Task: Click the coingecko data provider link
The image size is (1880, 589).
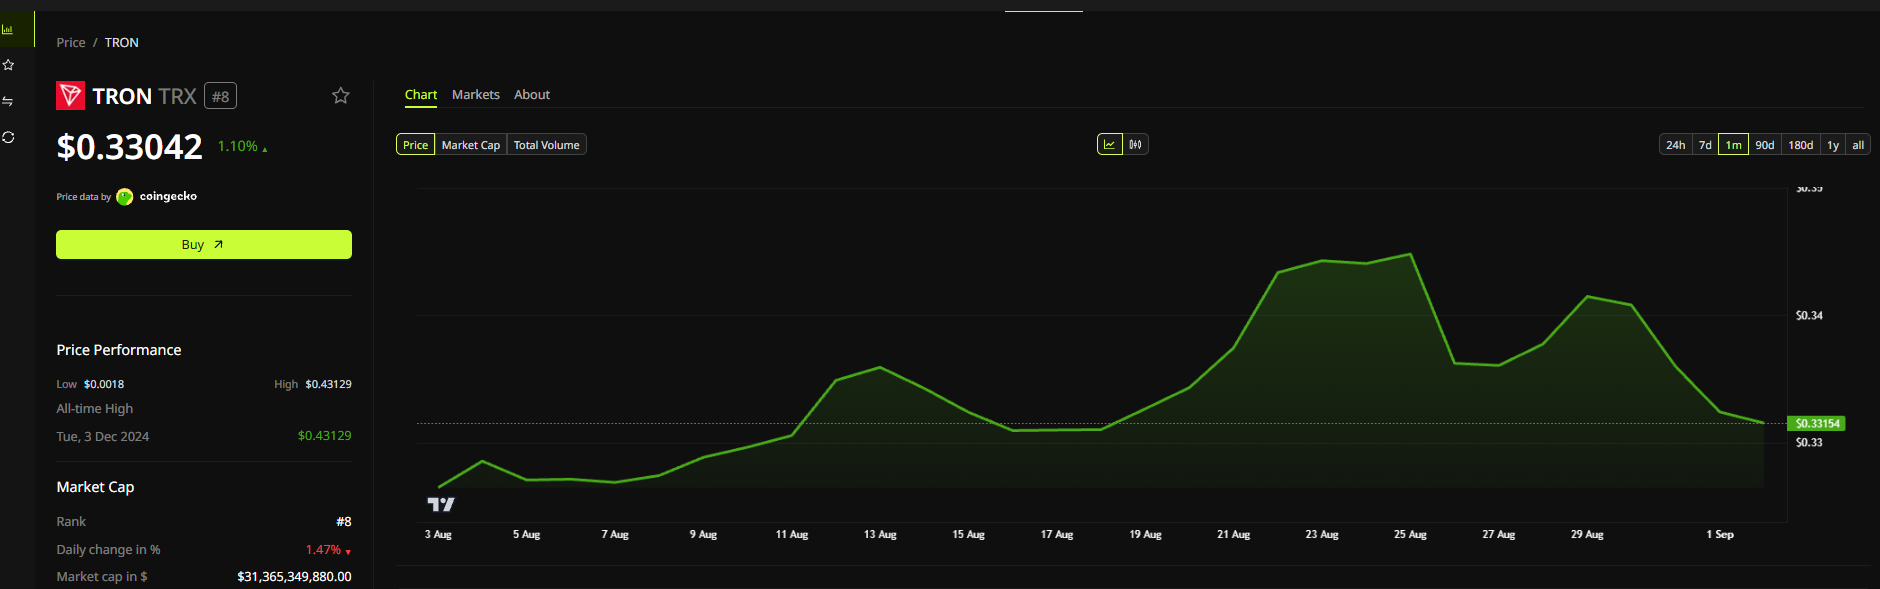Action: pyautogui.click(x=168, y=197)
